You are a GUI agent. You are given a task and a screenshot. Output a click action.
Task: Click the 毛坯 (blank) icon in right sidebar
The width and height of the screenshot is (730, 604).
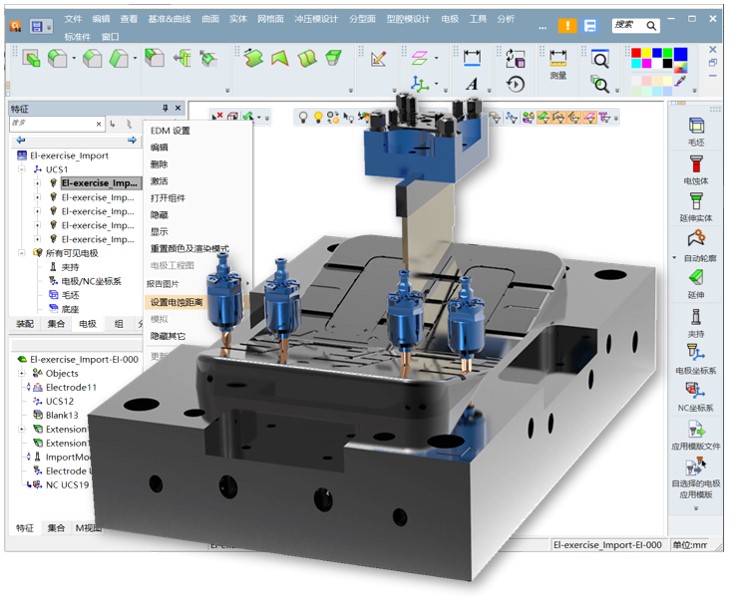click(696, 127)
